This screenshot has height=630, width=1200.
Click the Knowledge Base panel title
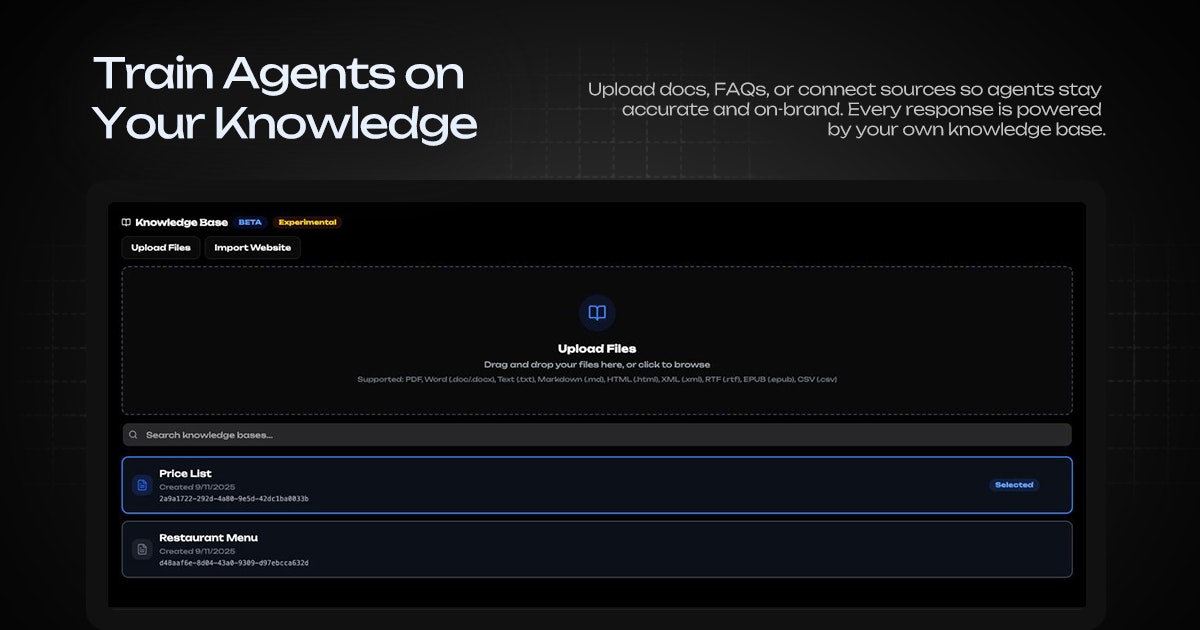tap(181, 222)
